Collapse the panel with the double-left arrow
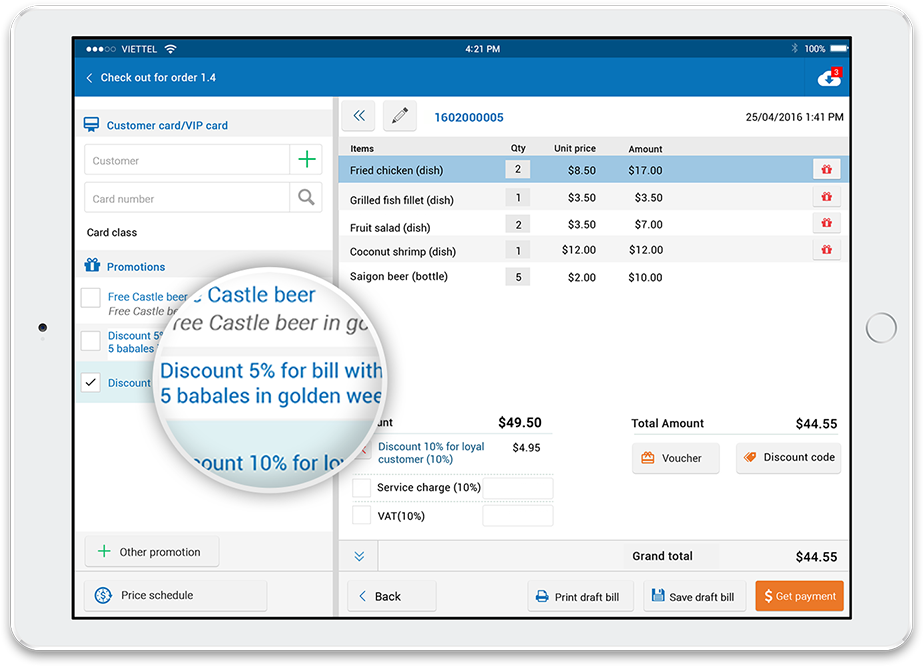Image resolution: width=923 pixels, height=666 pixels. pos(358,115)
